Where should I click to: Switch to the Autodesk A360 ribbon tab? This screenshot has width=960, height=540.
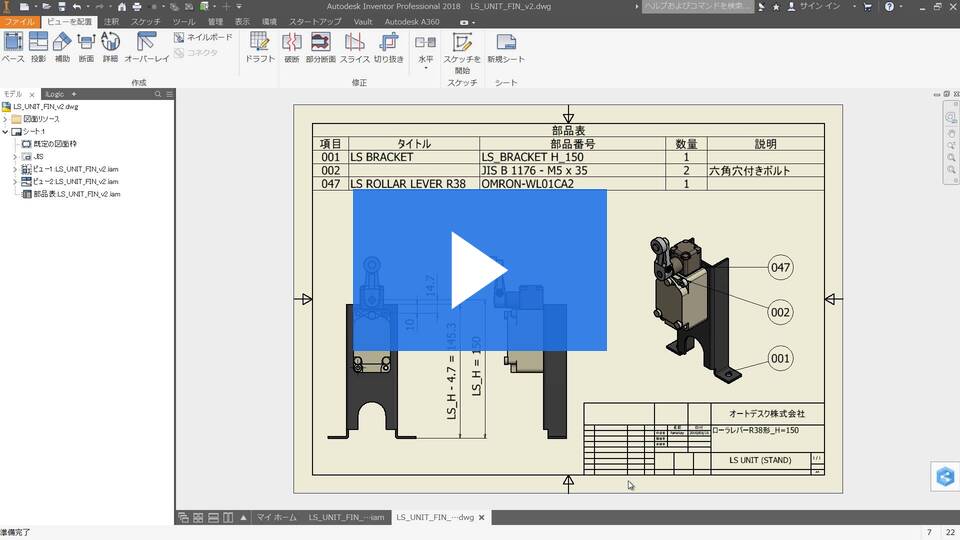pos(411,21)
